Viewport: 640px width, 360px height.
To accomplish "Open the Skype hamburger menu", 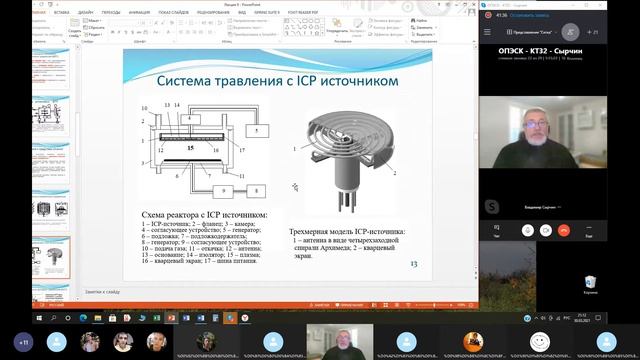I will coord(487,32).
